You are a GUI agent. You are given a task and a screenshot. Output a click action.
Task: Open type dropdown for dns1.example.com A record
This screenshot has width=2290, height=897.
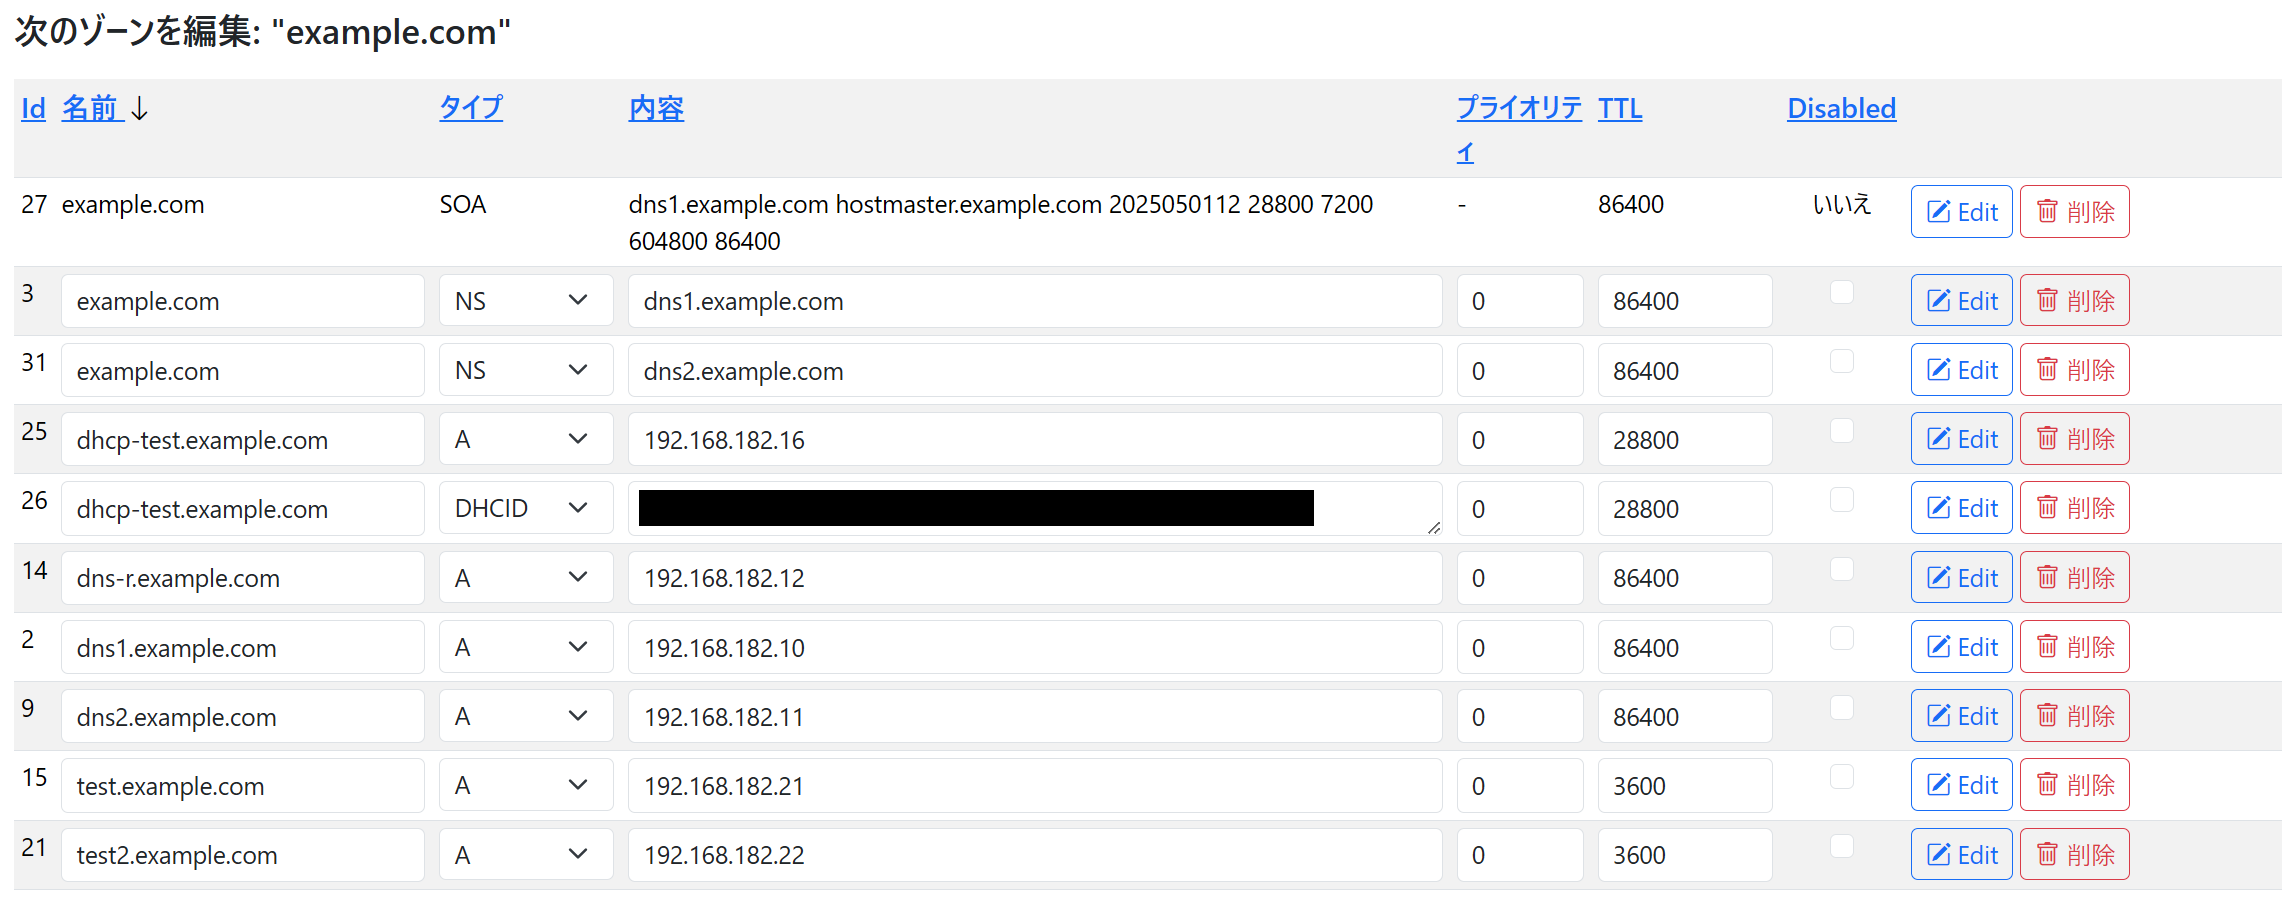click(526, 646)
